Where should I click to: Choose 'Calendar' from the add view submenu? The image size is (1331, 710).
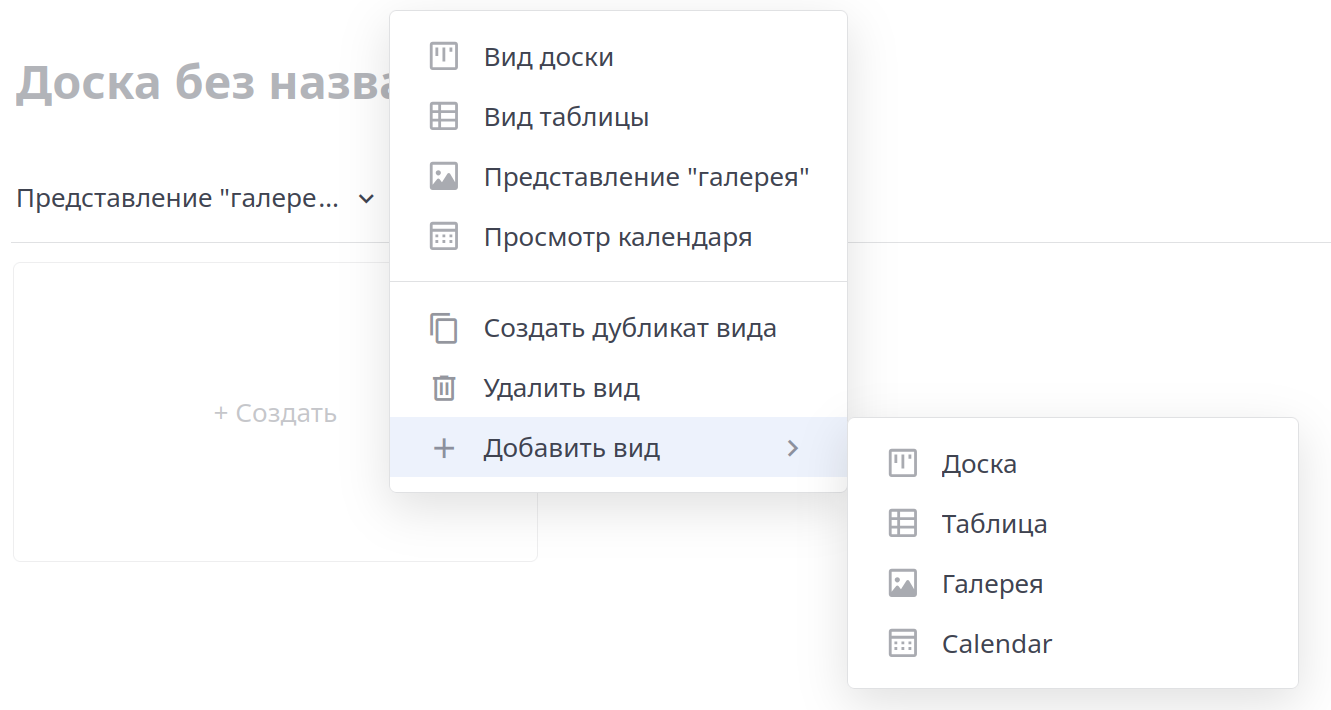(996, 643)
